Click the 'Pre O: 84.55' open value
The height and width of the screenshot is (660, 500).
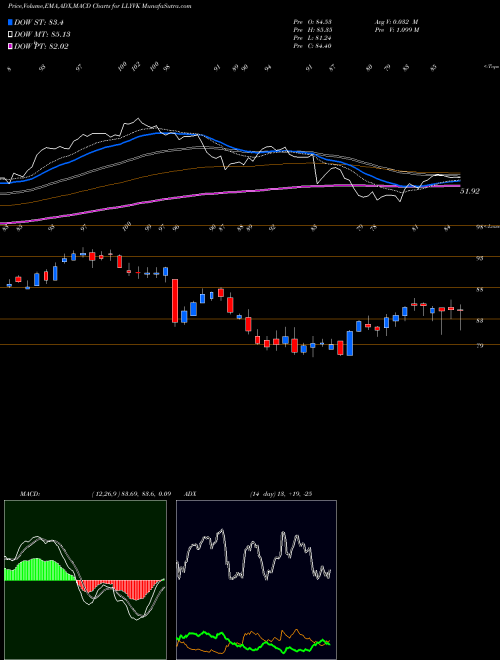(x=312, y=22)
